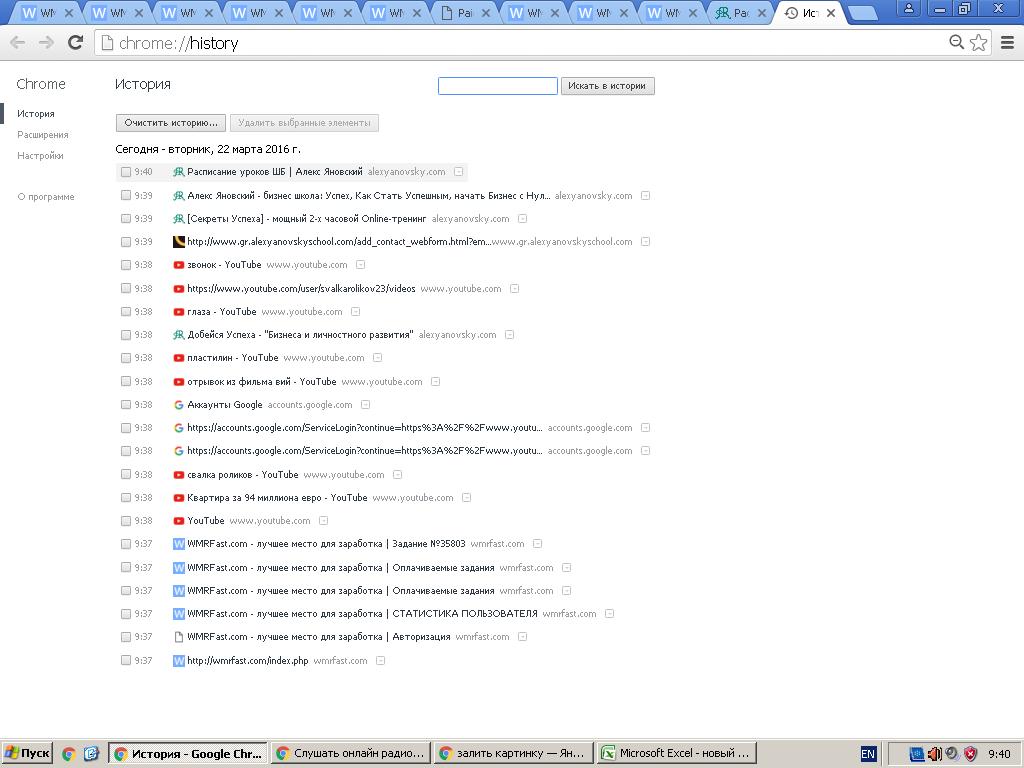Open dropdown menu for '[Секреты Успеха]' entry

(522, 219)
